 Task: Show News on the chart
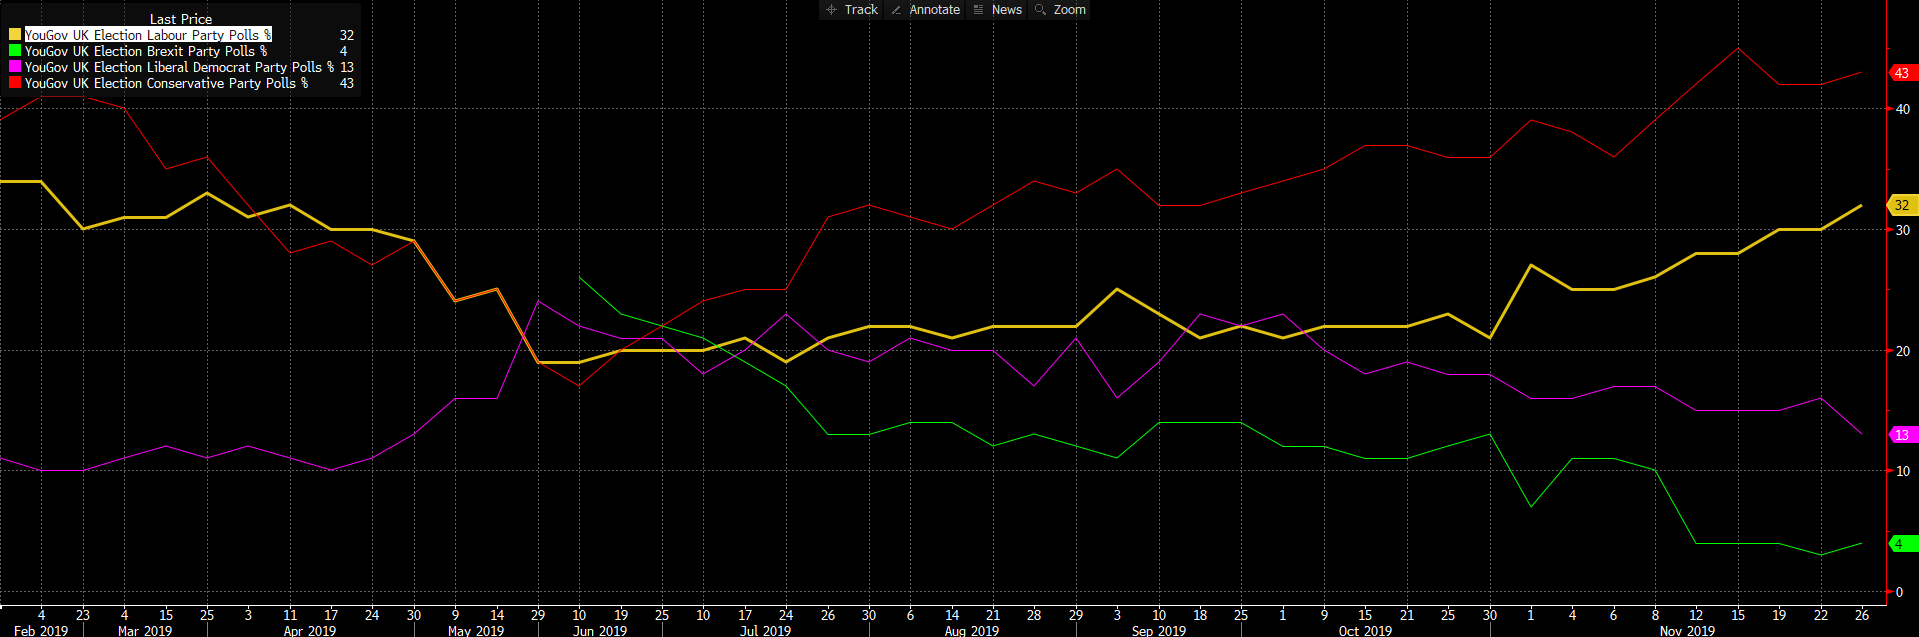point(997,10)
